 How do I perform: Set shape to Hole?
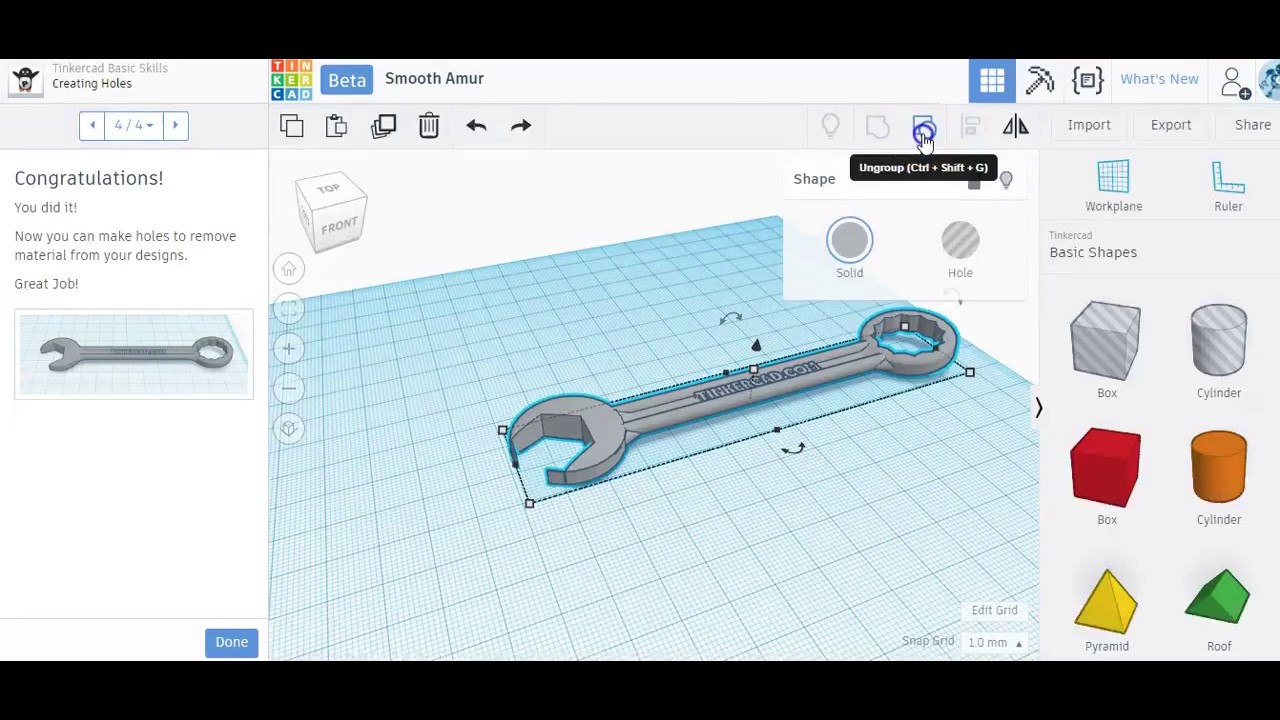coord(960,248)
